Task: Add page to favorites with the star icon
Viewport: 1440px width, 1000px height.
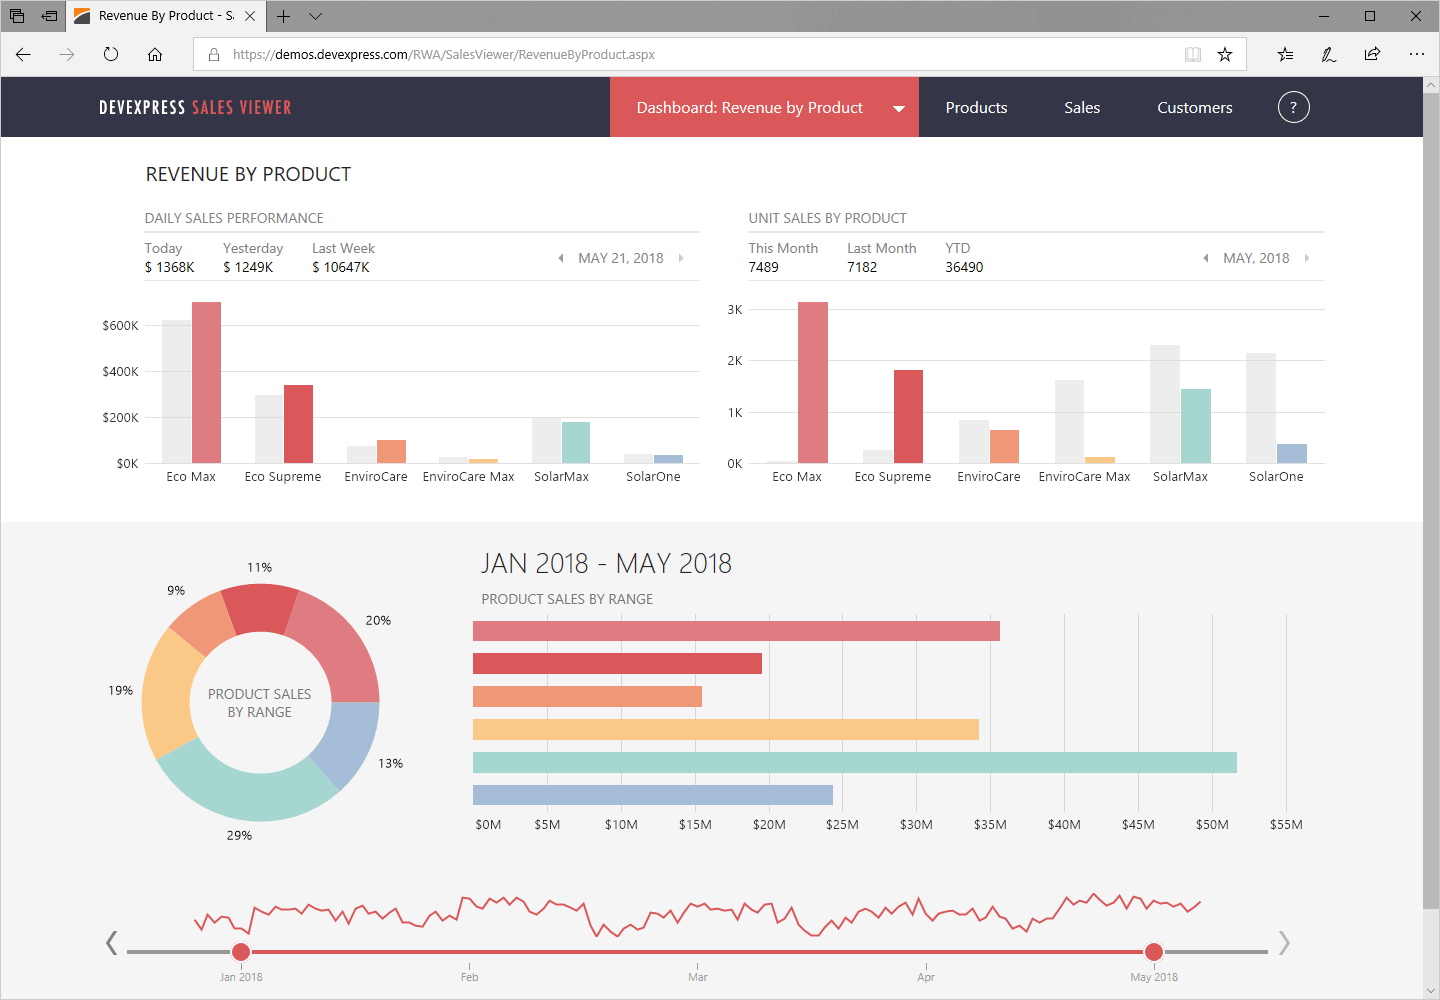Action: click(x=1225, y=54)
